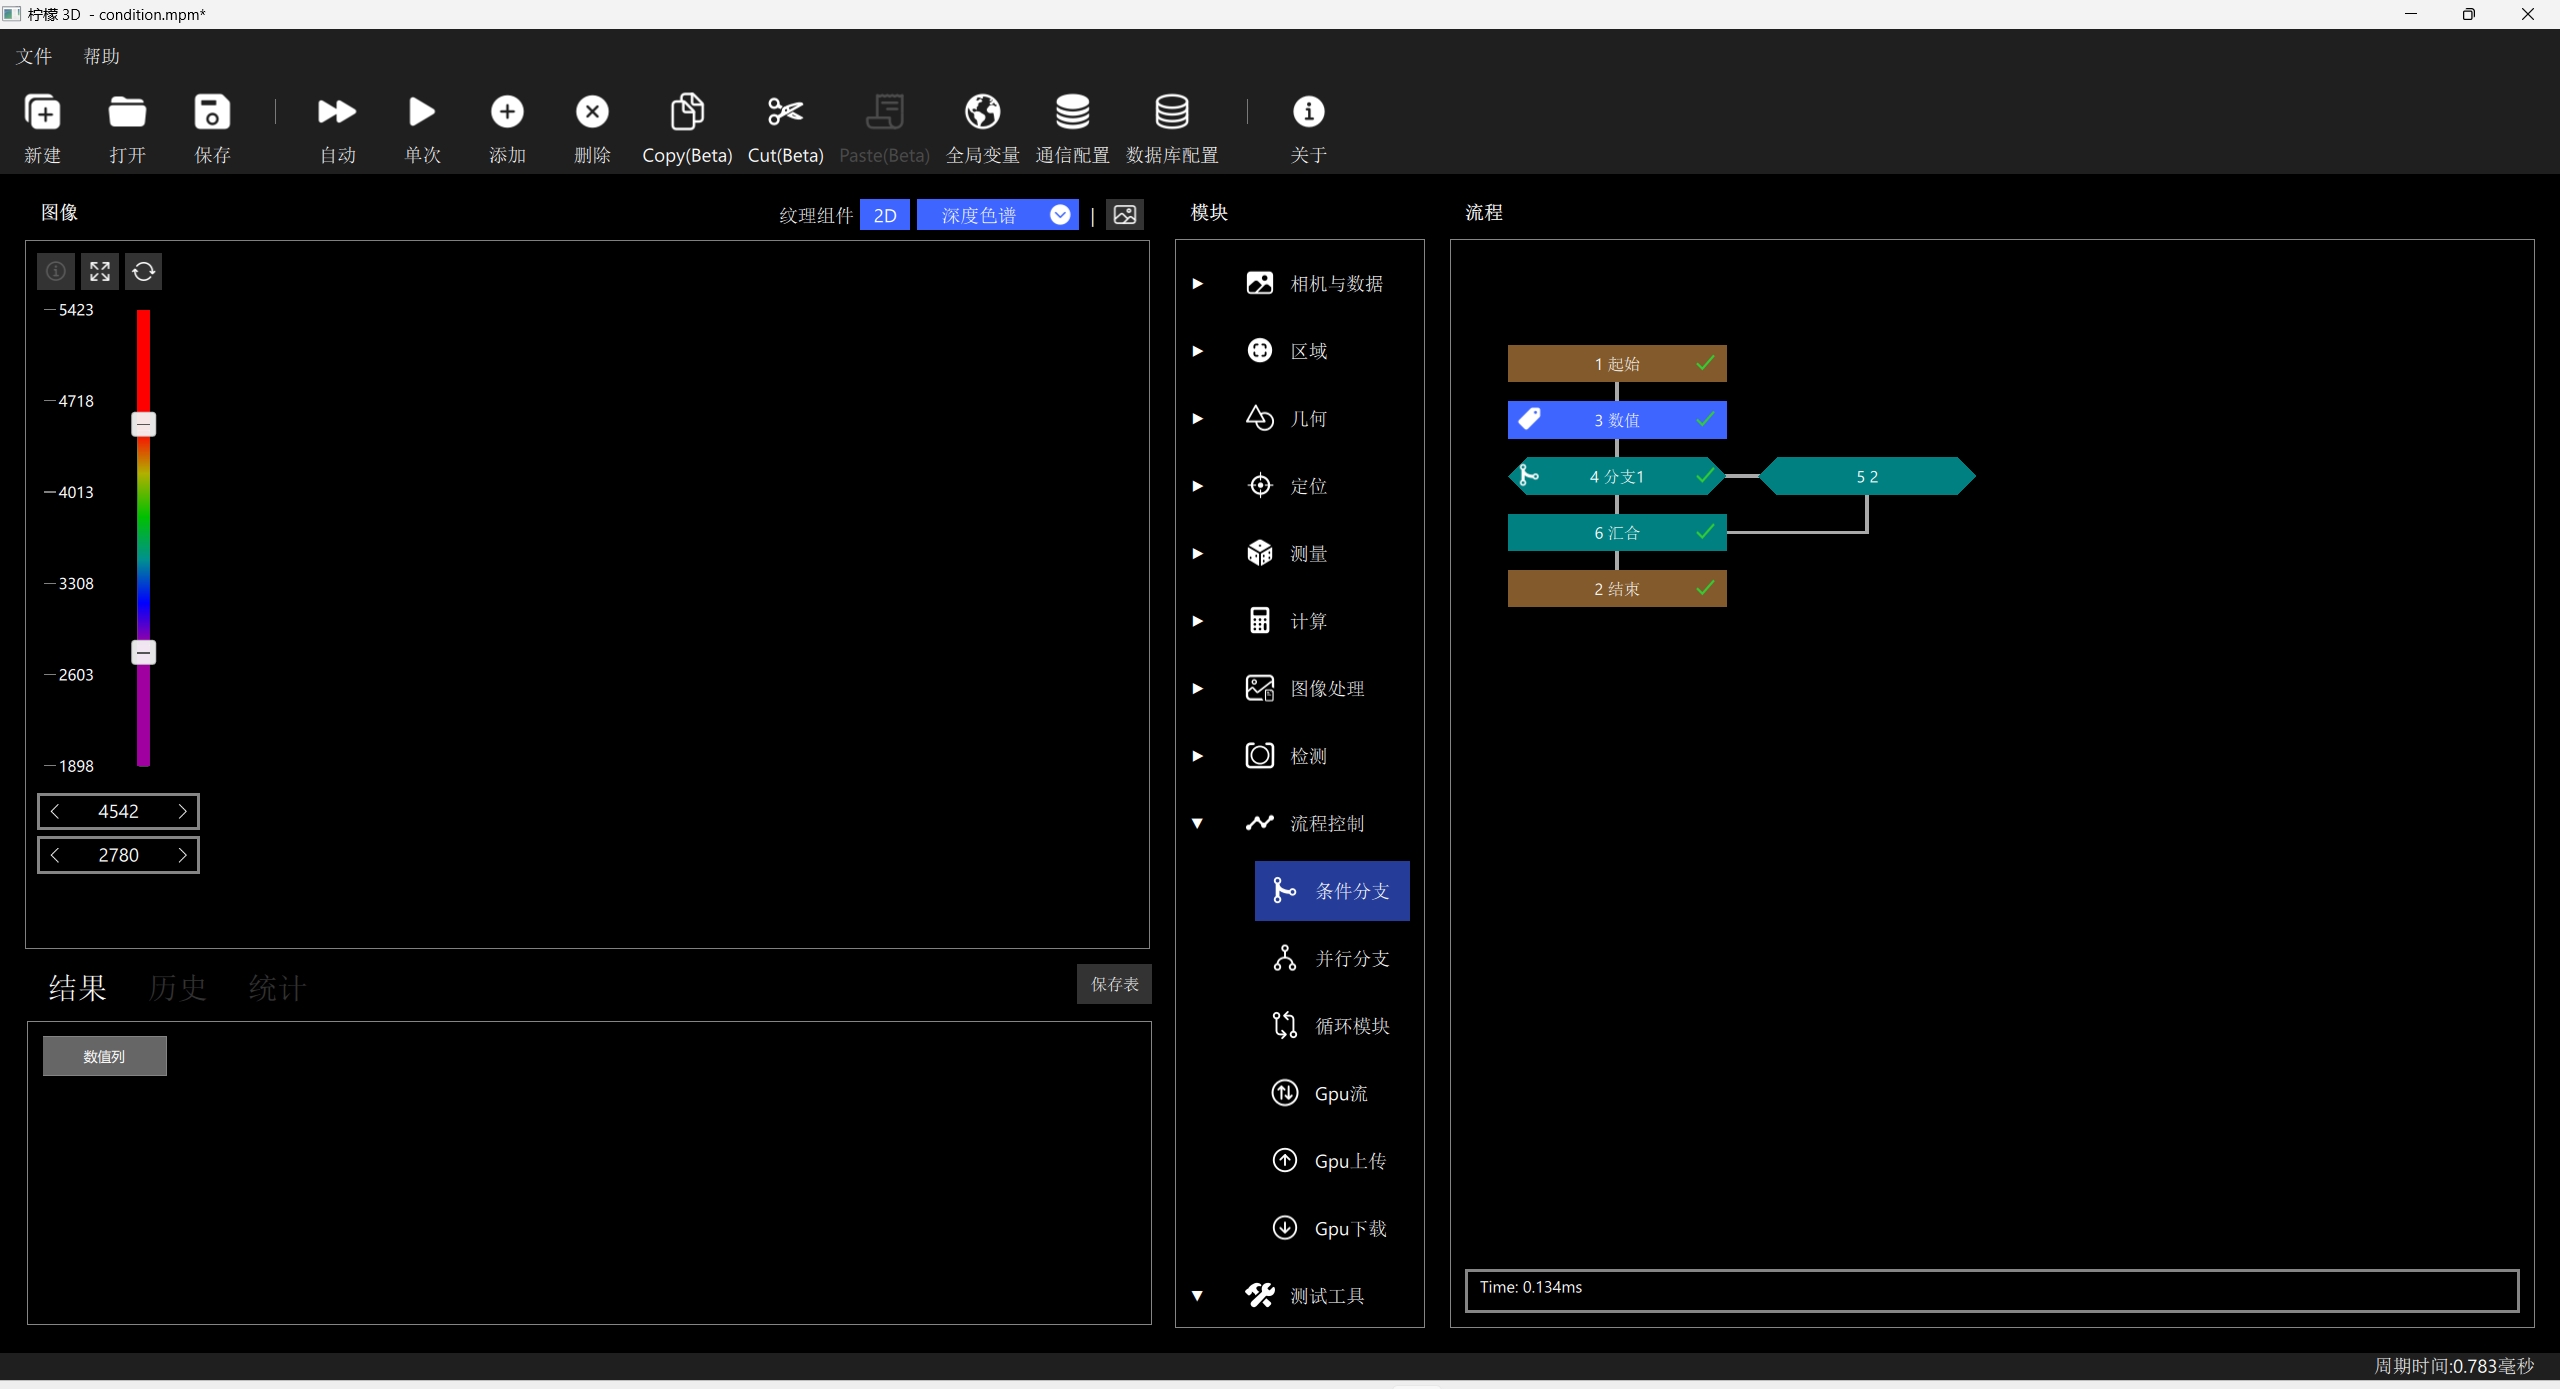Open 全局变量 global variables globe icon
The height and width of the screenshot is (1389, 2560).
982,112
